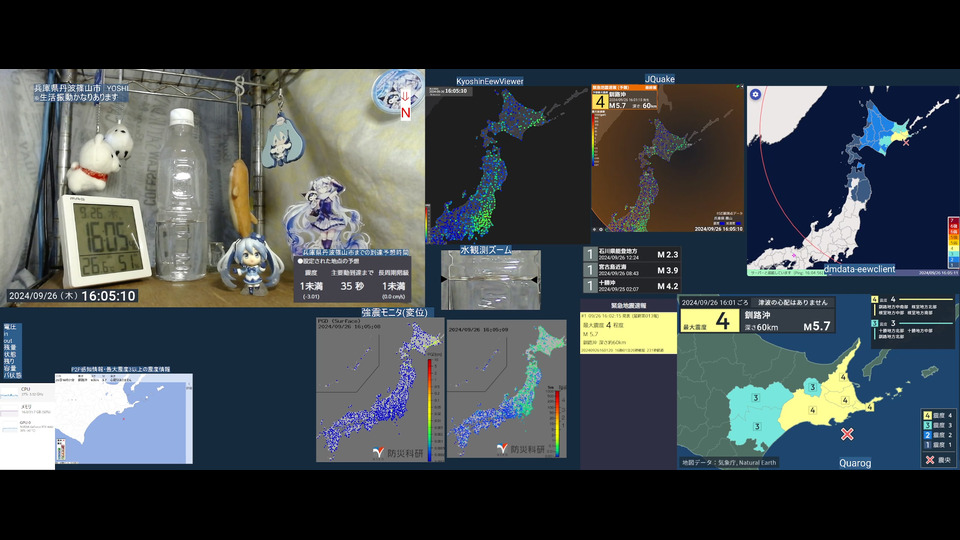This screenshot has width=960, height=540.
Task: Click the arrival time 35 秒 readout
Action: pyautogui.click(x=352, y=286)
